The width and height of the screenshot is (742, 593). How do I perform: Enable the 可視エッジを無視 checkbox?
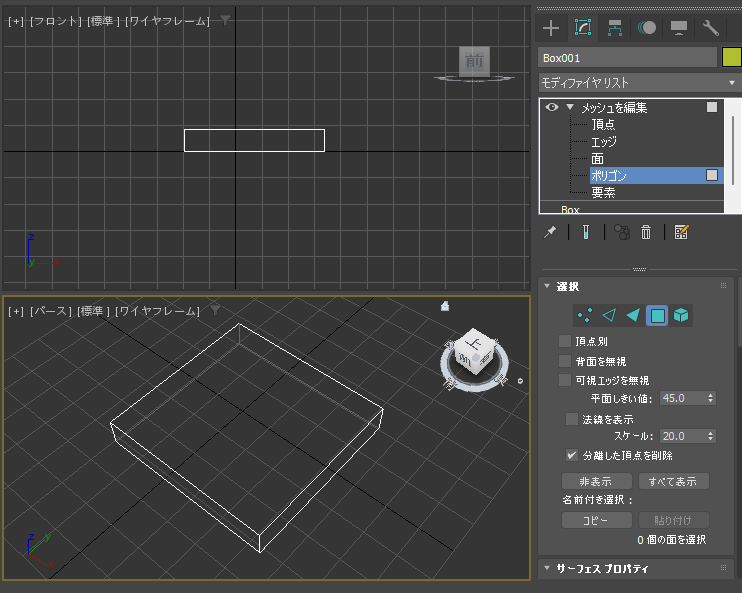[565, 380]
